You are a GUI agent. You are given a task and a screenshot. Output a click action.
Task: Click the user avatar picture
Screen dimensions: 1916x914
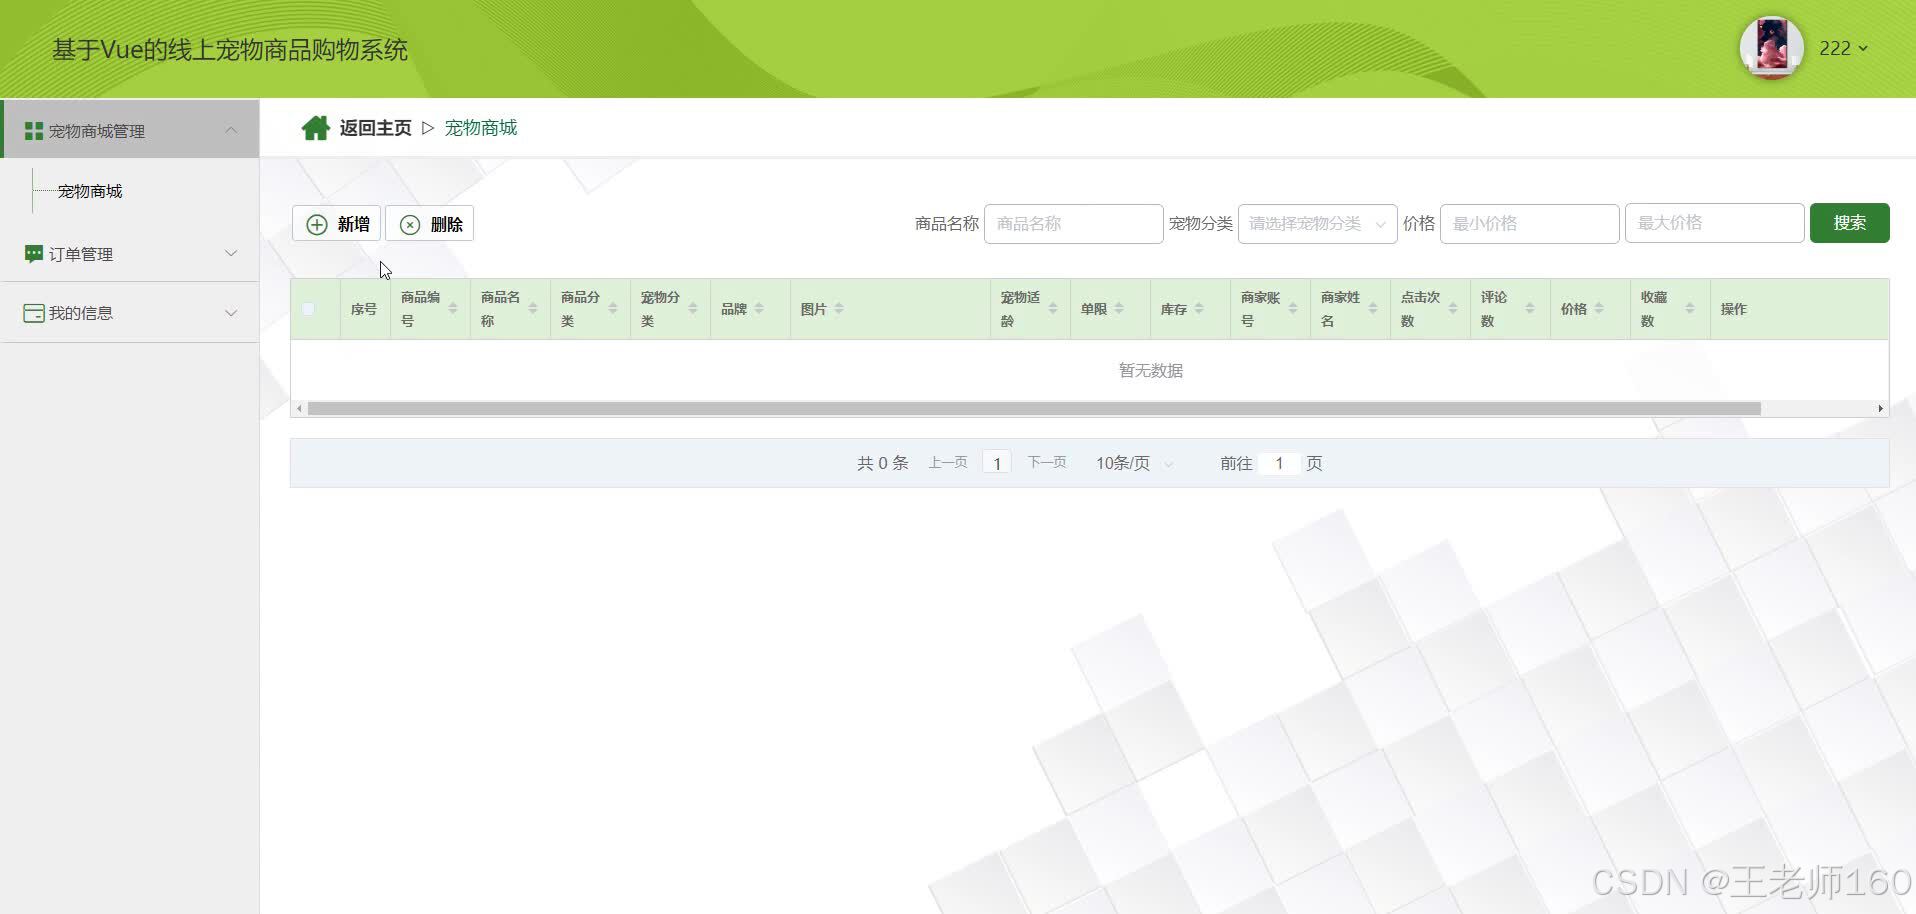[1771, 47]
